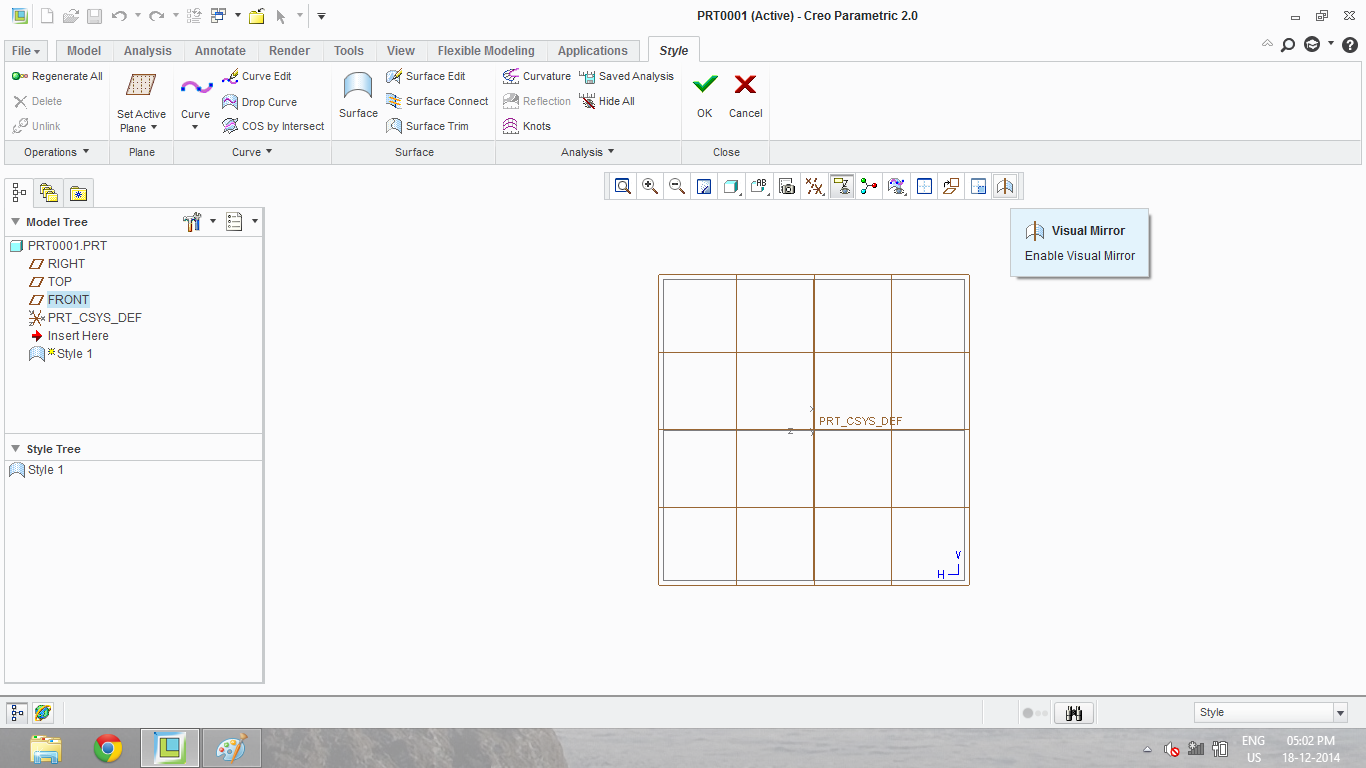Switch to the Flexible Modeling tab
This screenshot has width=1366, height=768.
486,51
